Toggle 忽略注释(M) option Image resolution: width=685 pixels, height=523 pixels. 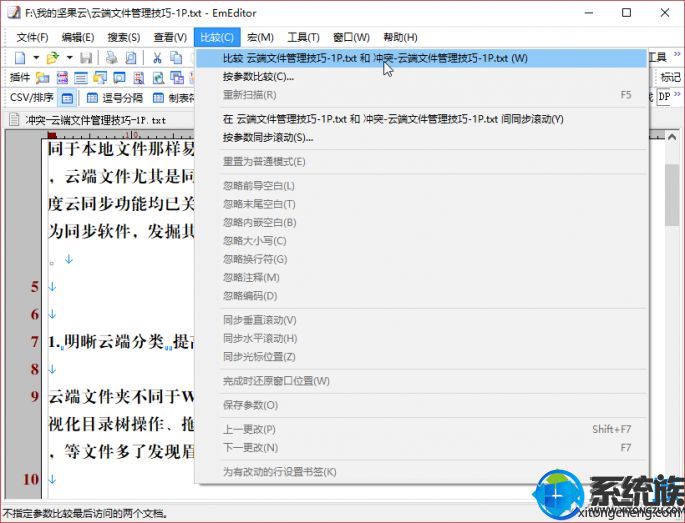click(x=421, y=277)
